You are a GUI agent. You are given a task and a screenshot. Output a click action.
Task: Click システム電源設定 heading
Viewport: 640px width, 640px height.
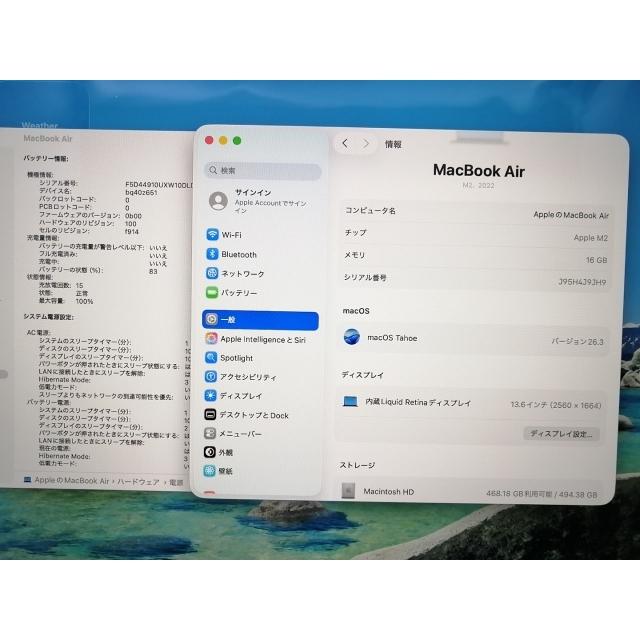tap(49, 317)
